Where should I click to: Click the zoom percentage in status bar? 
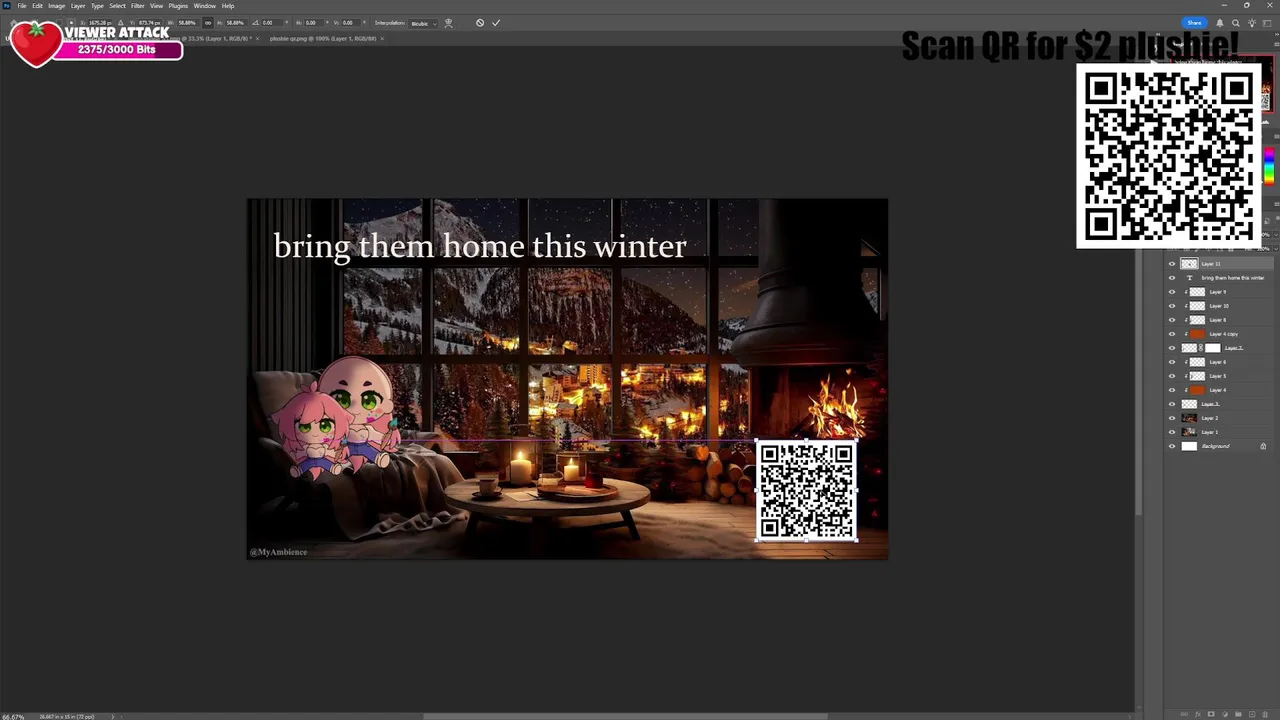click(x=12, y=716)
